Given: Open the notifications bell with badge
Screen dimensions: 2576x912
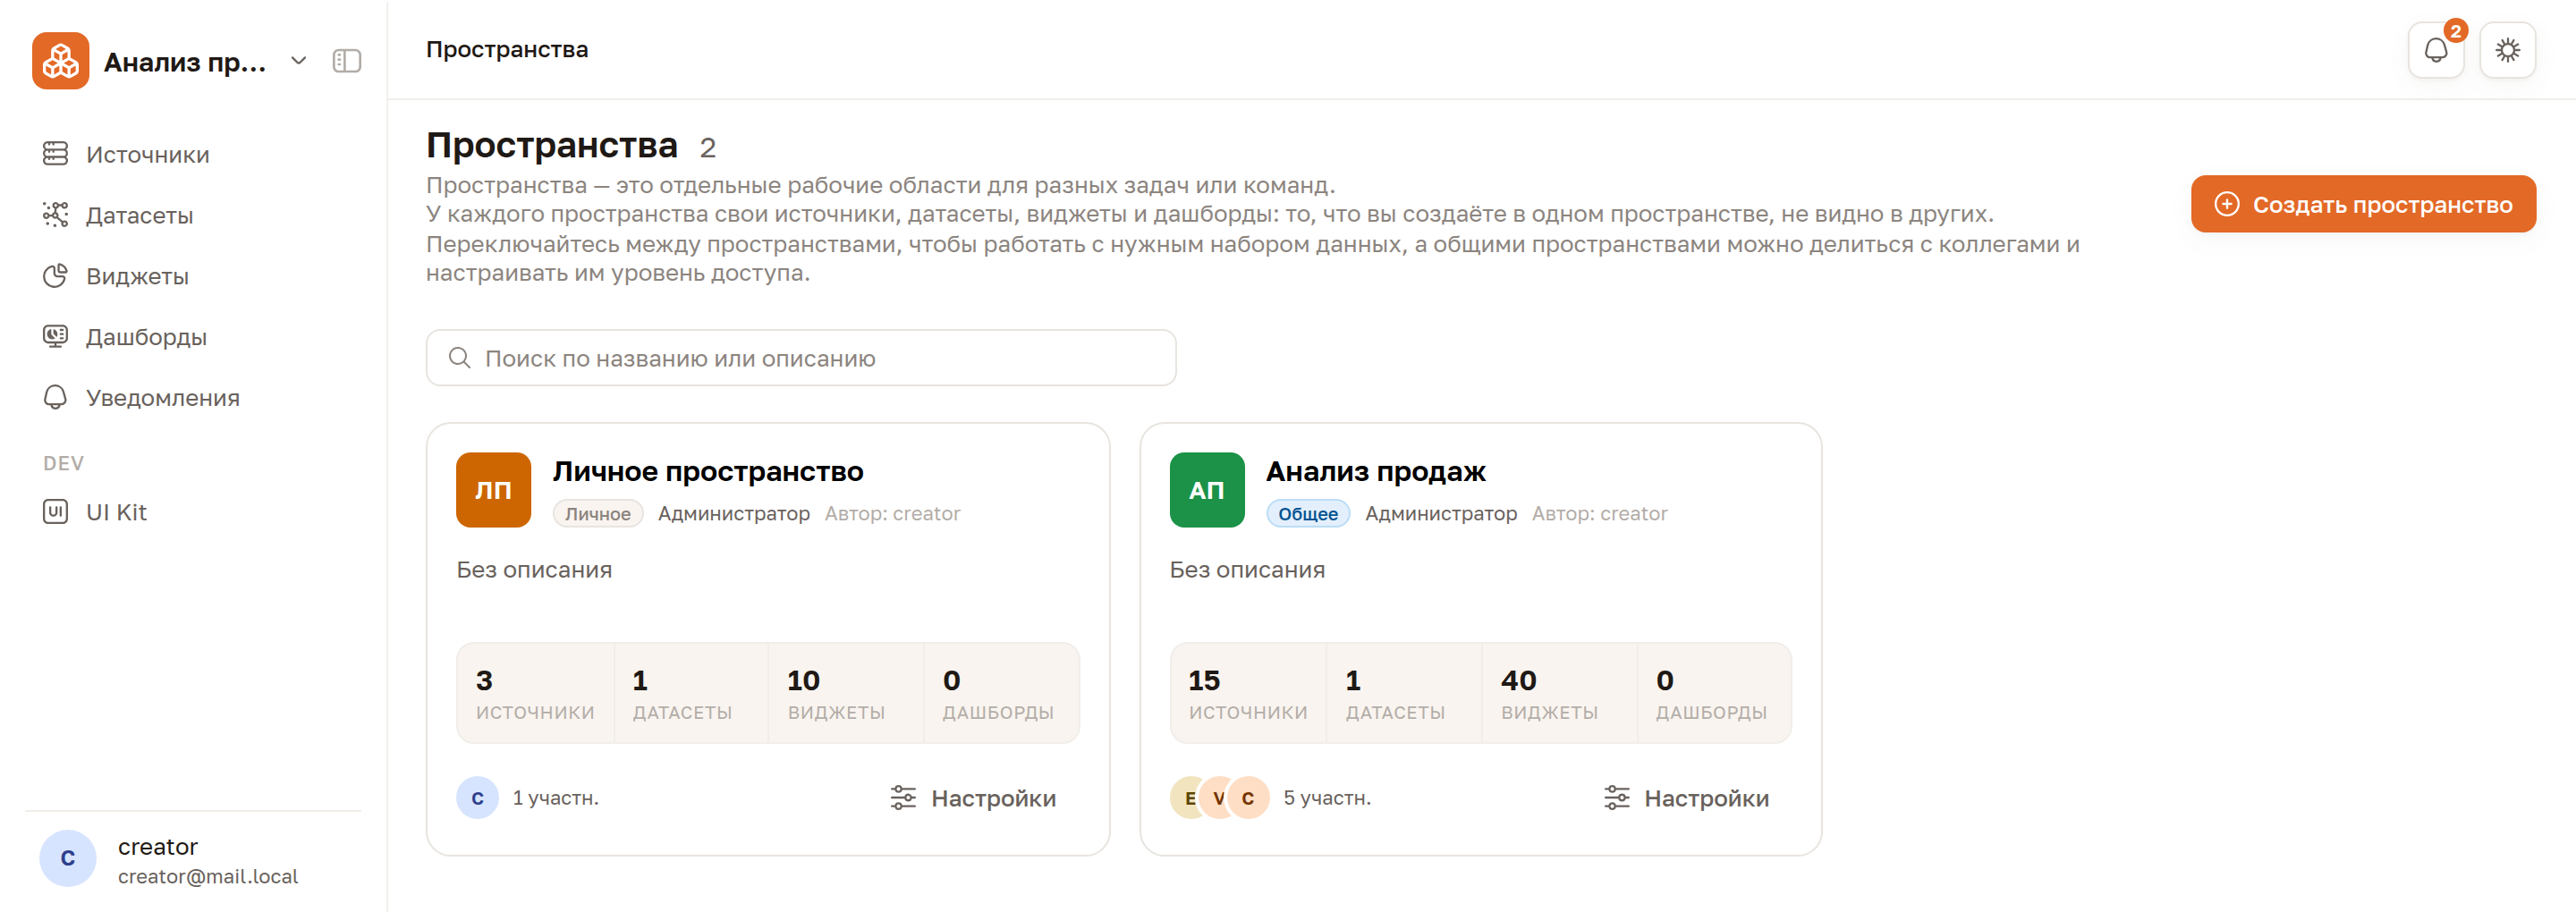Looking at the screenshot, I should (2436, 50).
